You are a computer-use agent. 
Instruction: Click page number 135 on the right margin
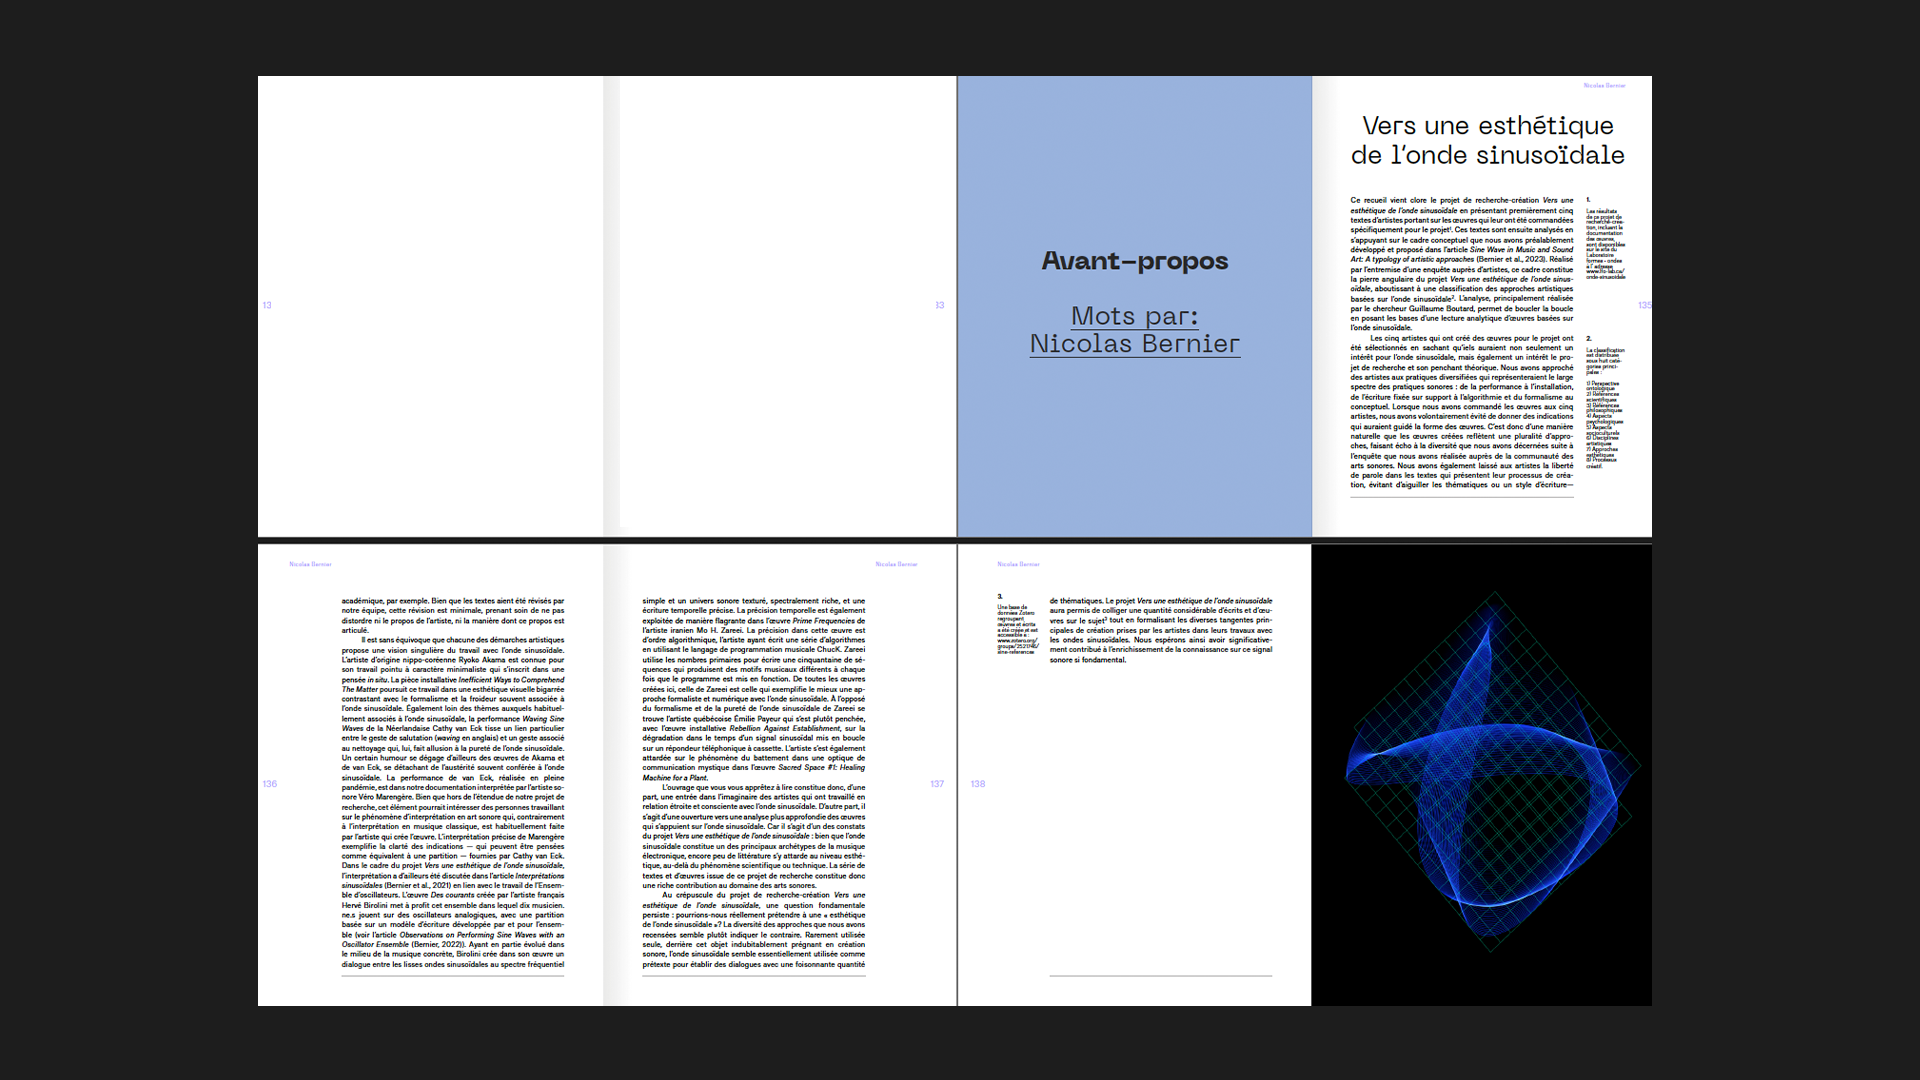tap(1644, 305)
